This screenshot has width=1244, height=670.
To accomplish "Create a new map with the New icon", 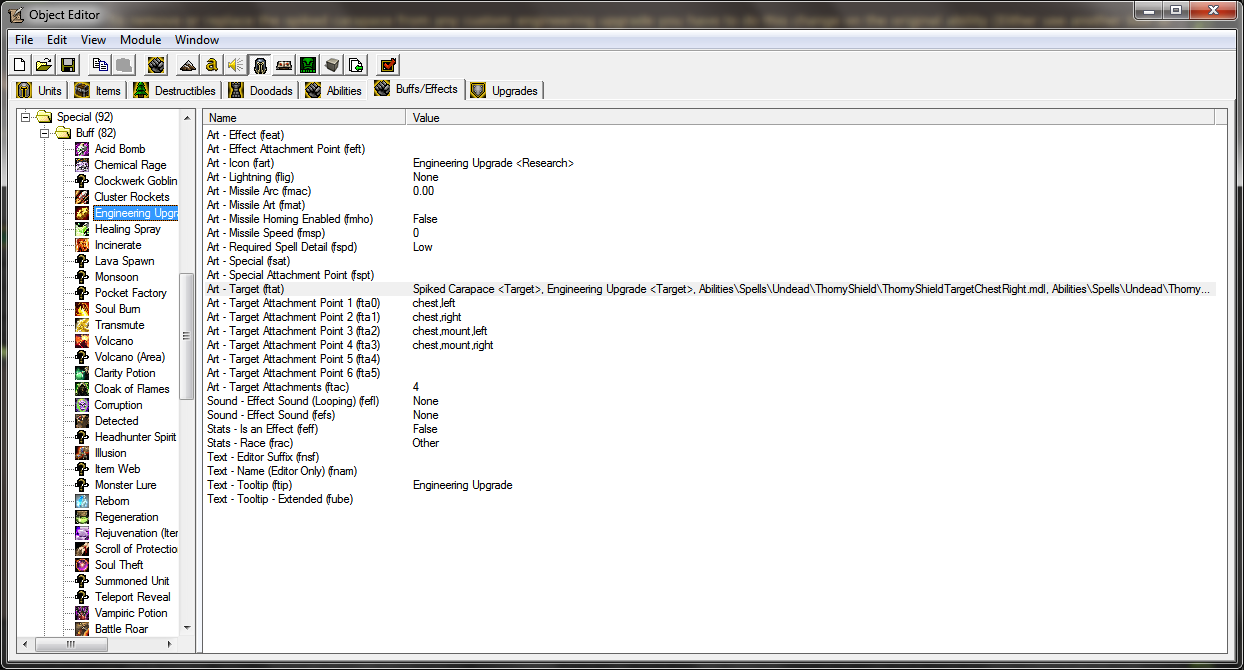I will (19, 65).
